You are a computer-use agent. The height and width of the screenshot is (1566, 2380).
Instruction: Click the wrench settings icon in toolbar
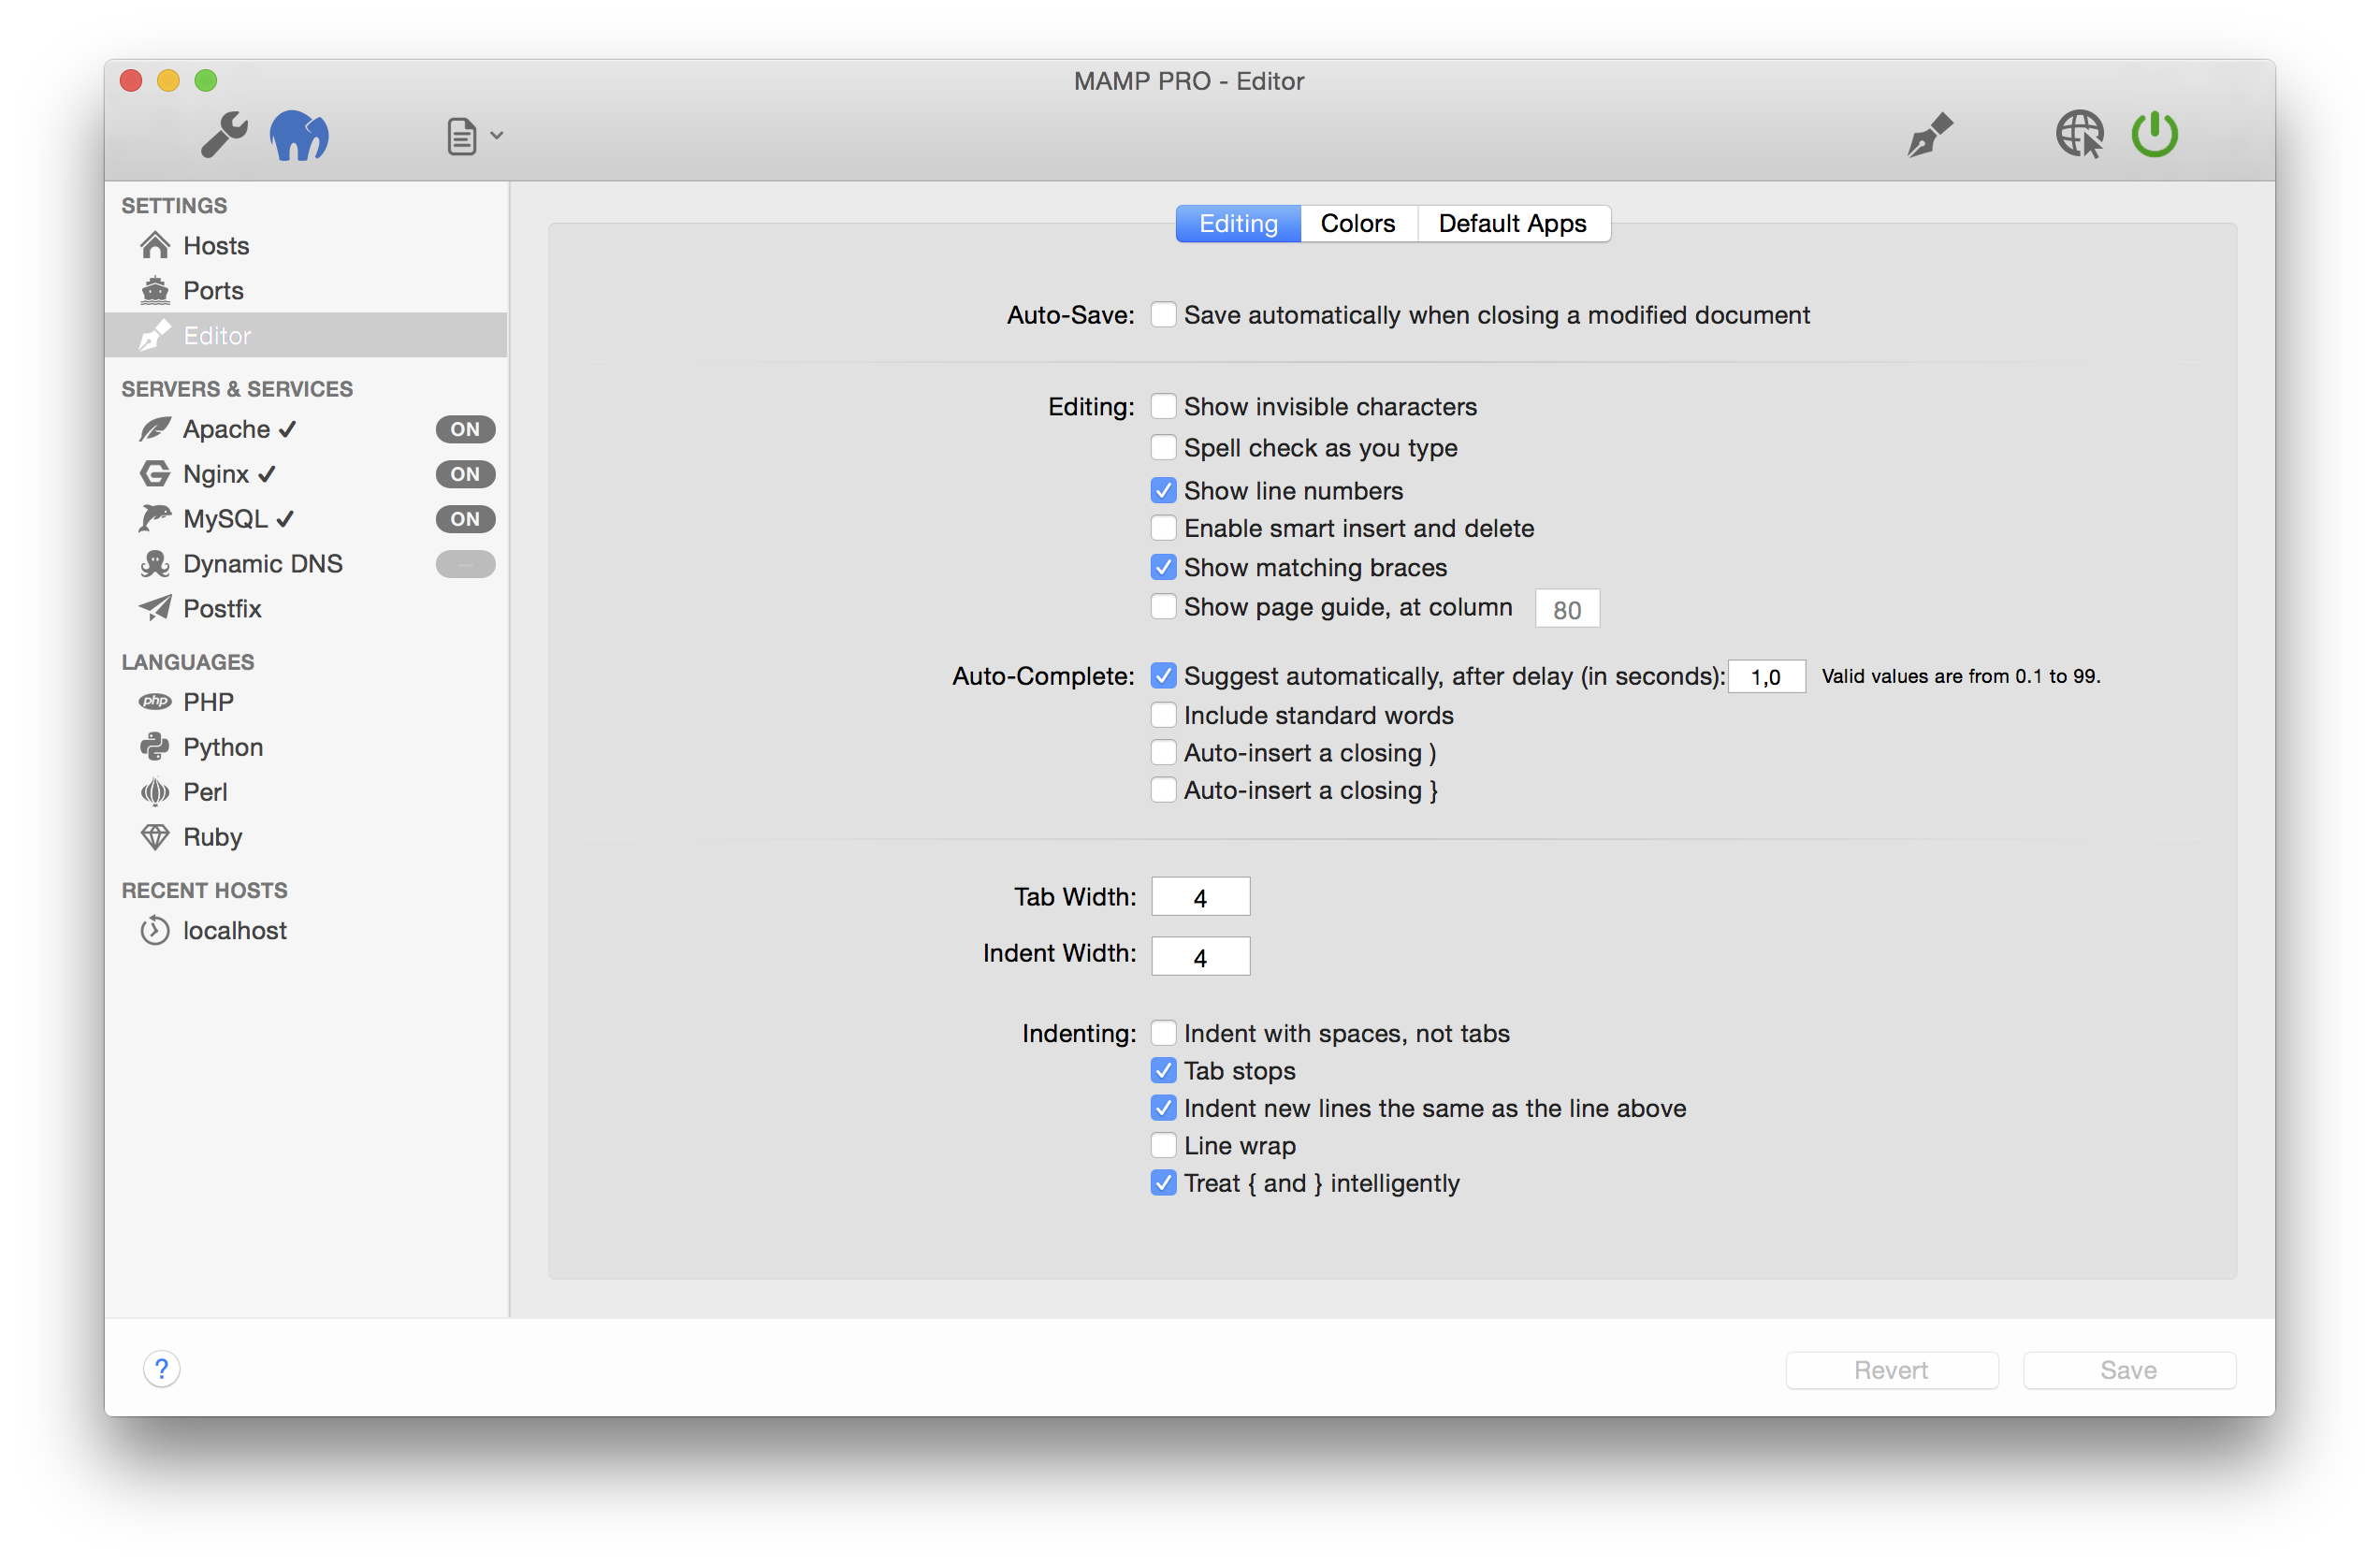click(x=224, y=134)
